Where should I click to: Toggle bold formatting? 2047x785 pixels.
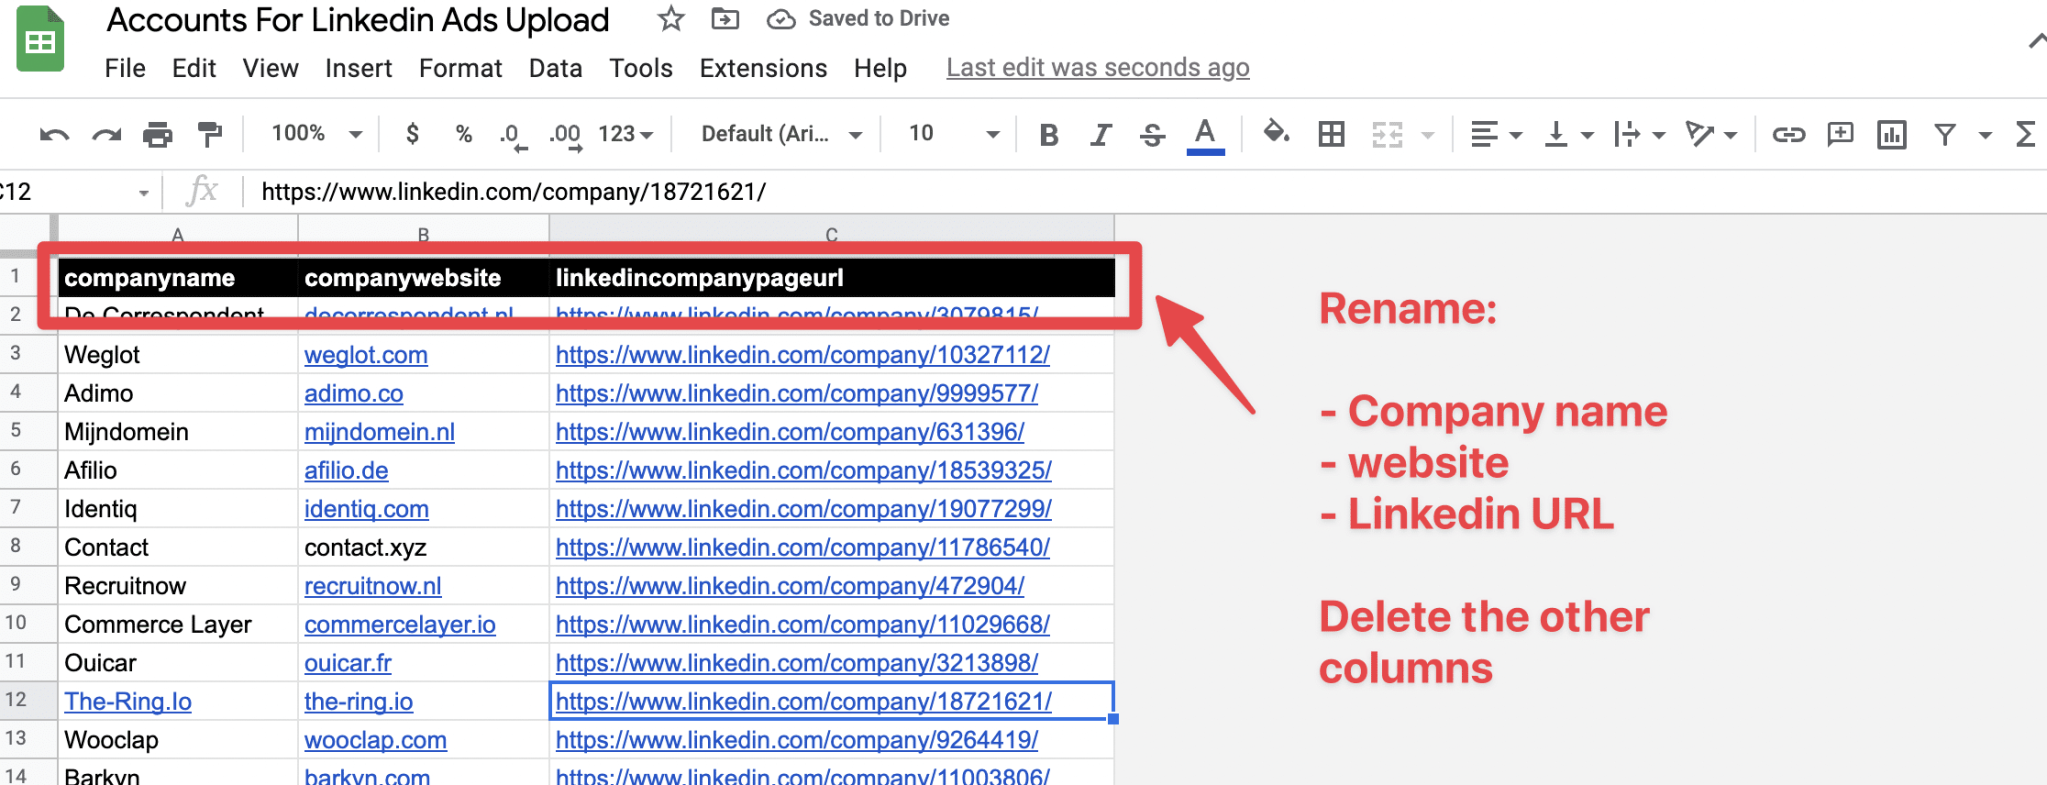pyautogui.click(x=1049, y=134)
